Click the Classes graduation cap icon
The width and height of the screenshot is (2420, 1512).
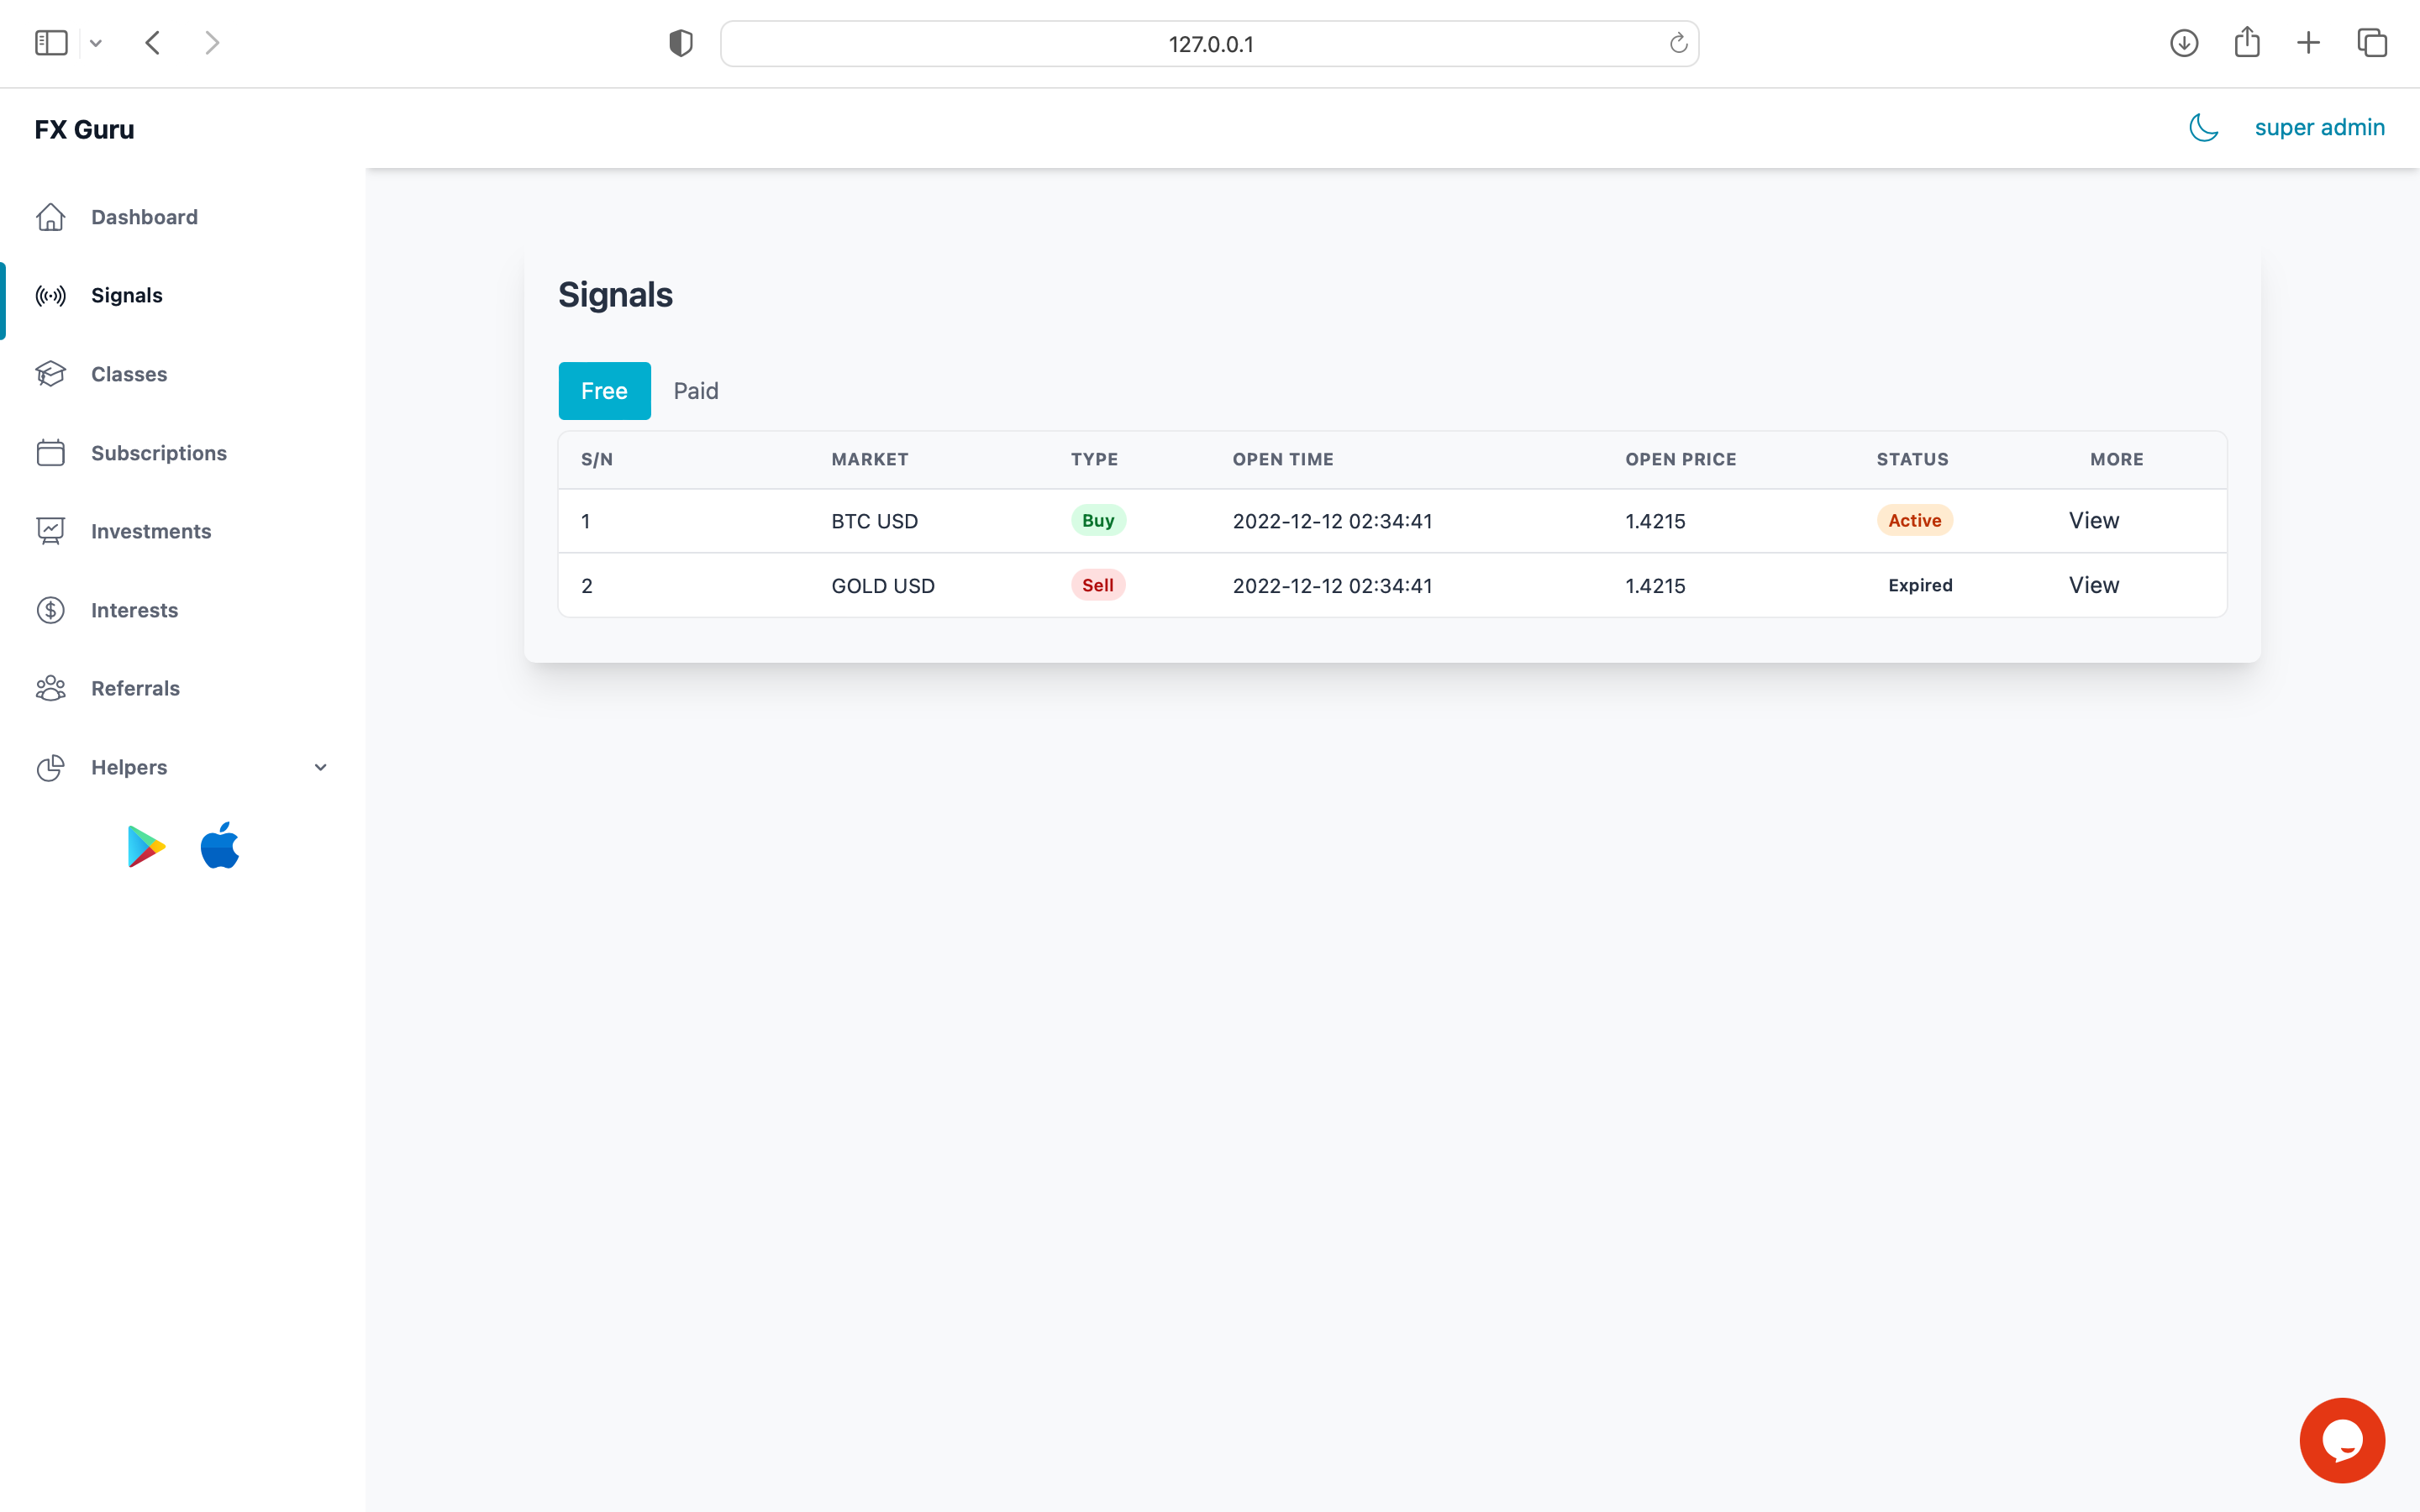(51, 374)
